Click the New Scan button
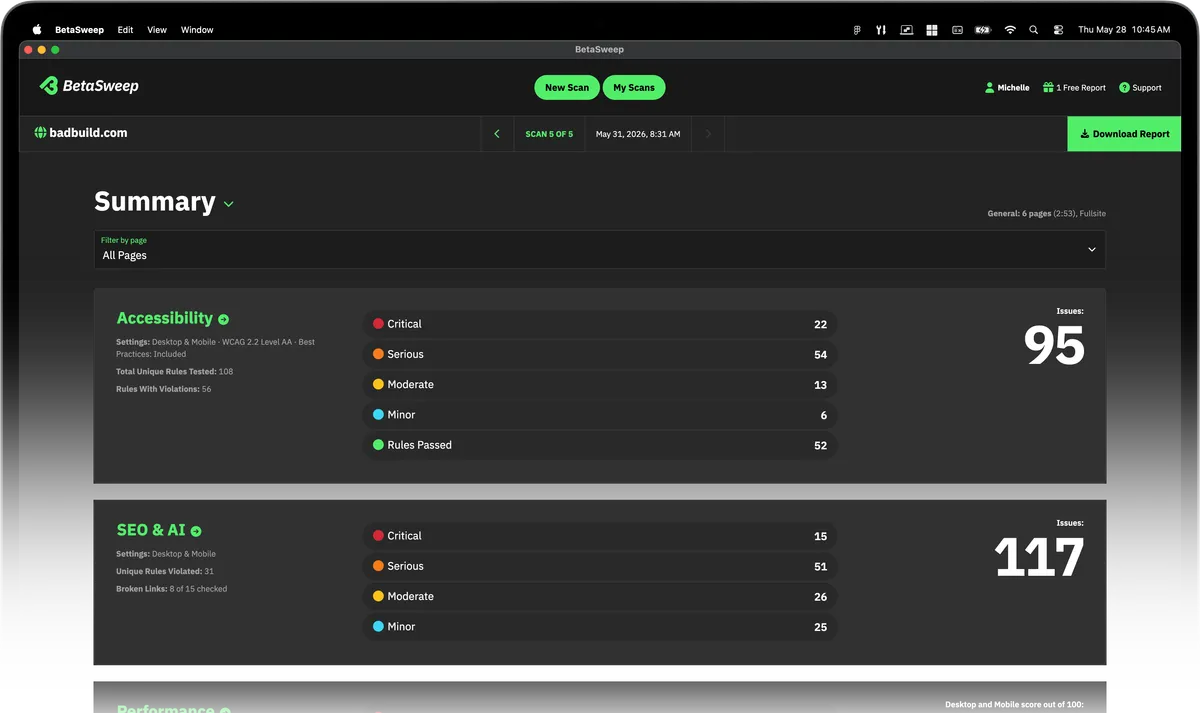 coord(567,88)
